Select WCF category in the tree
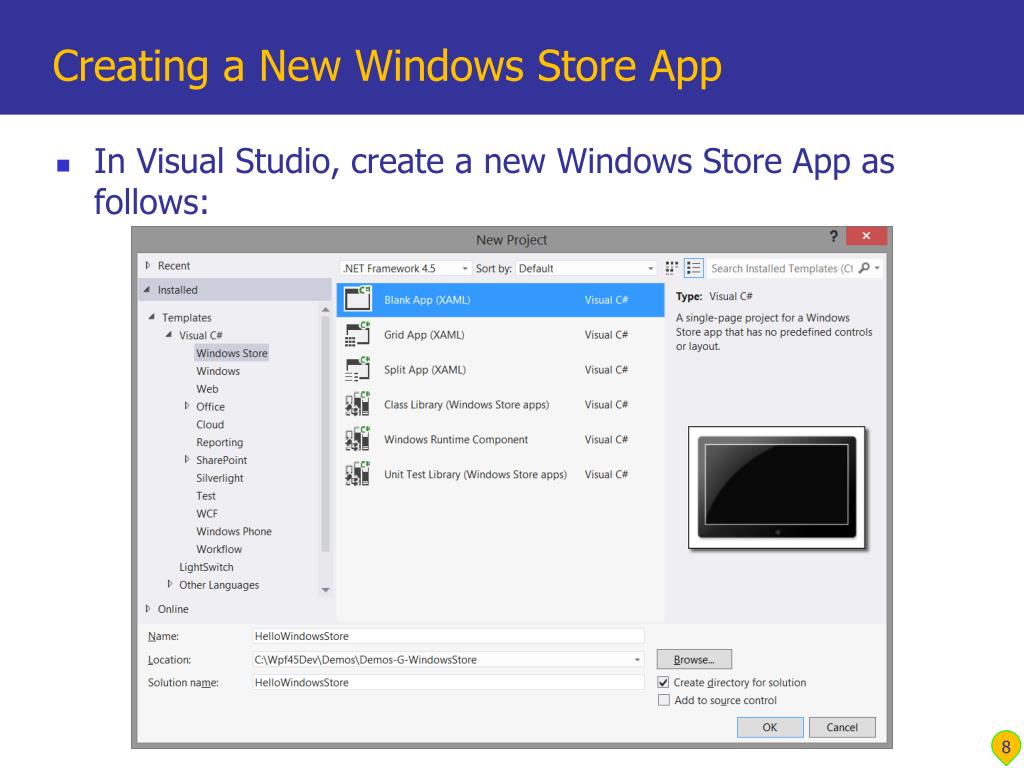This screenshot has width=1024, height=768. tap(207, 513)
